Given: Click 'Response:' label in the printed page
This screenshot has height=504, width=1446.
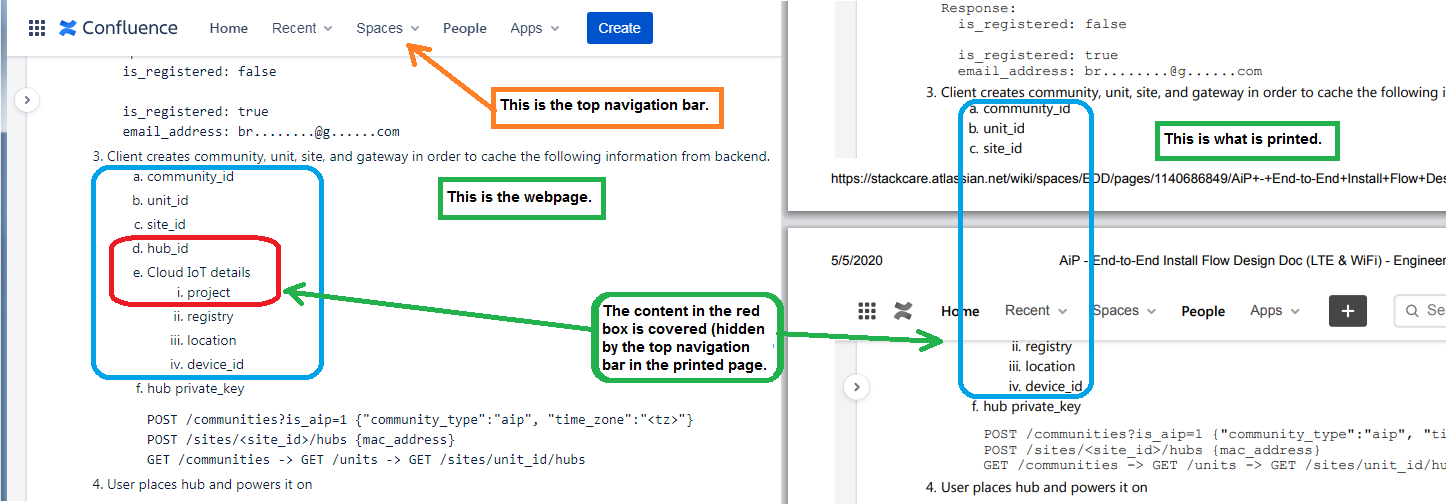Looking at the screenshot, I should 978,8.
